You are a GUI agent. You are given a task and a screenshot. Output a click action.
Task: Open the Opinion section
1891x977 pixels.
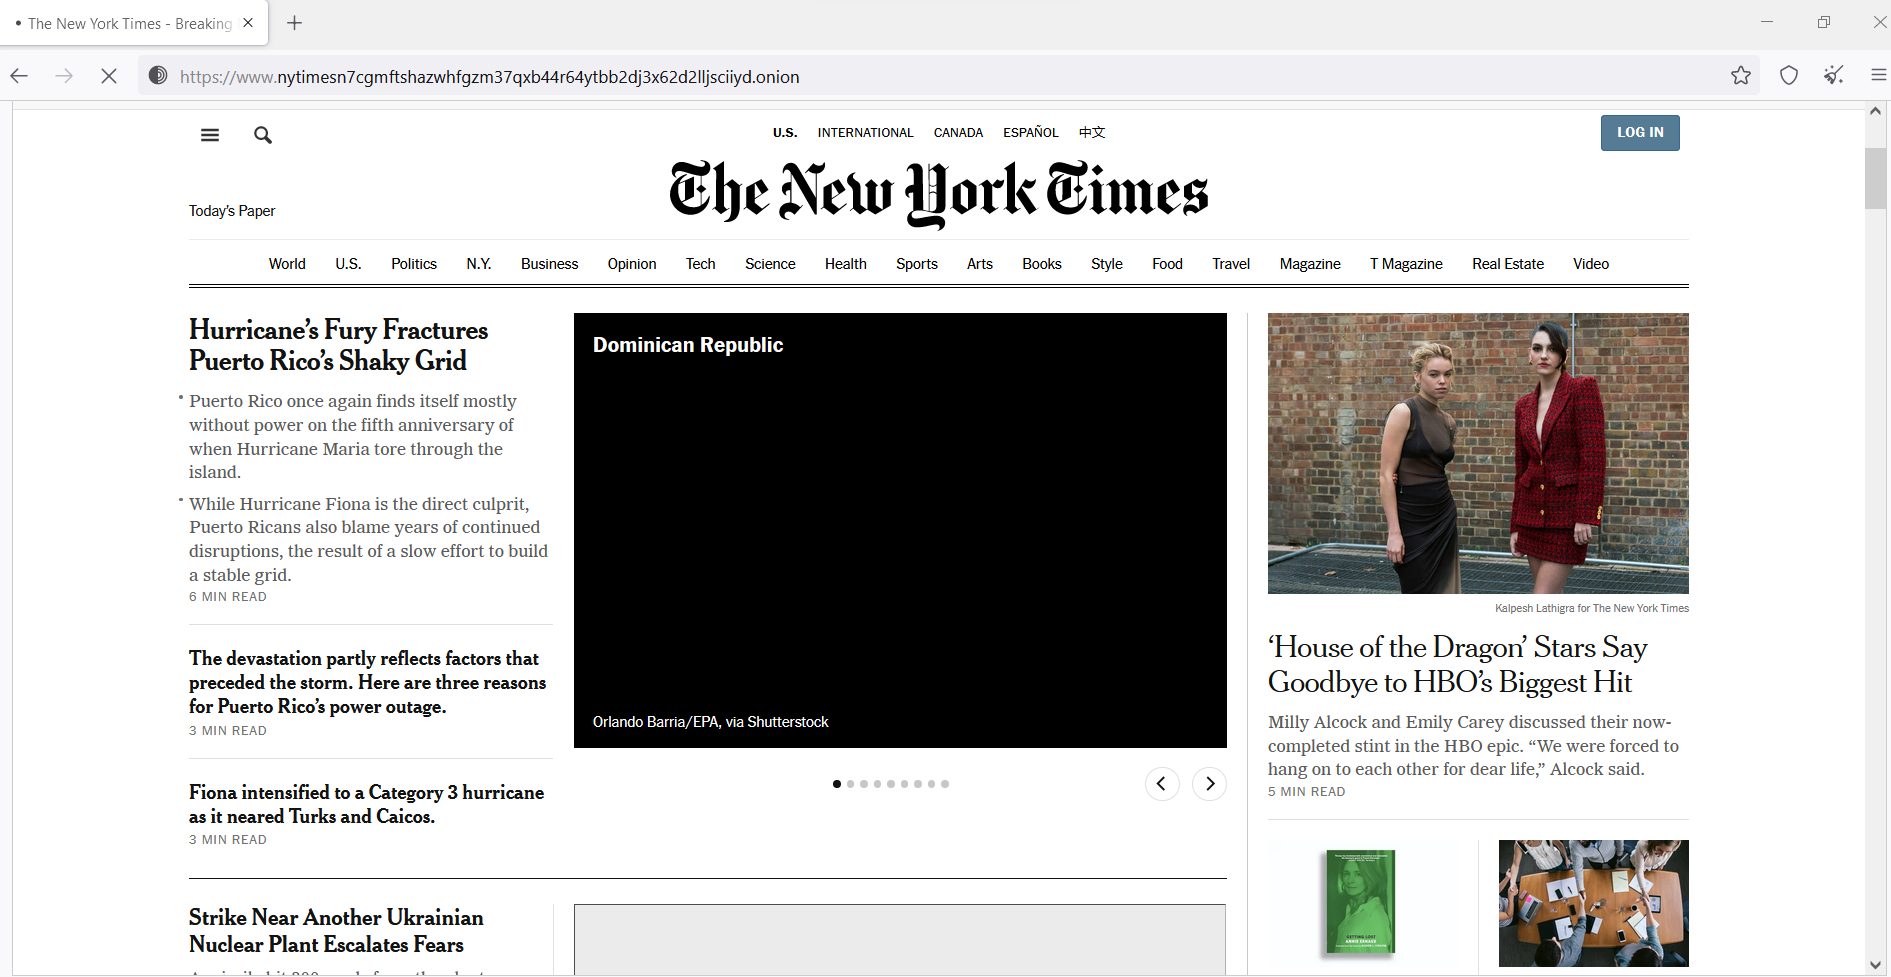631,263
